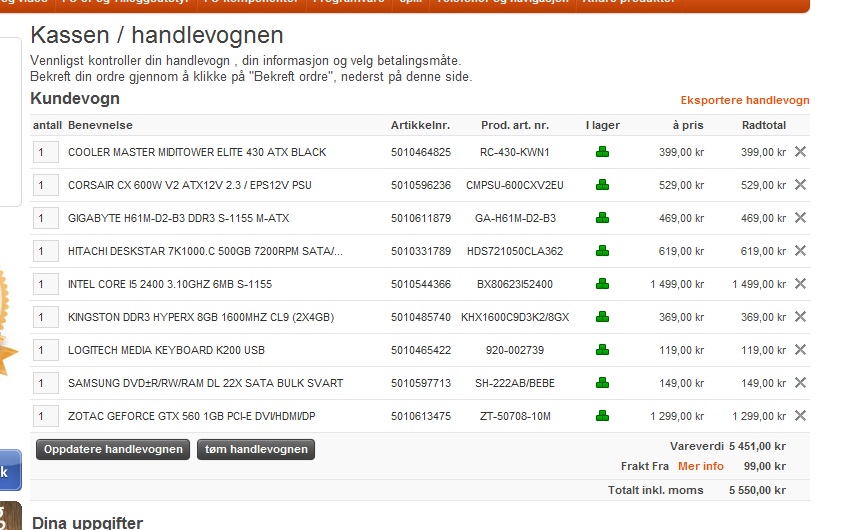Image resolution: width=856 pixels, height=530 pixels.
Task: Click quantity field for Intel Core i5
Action: (46, 284)
